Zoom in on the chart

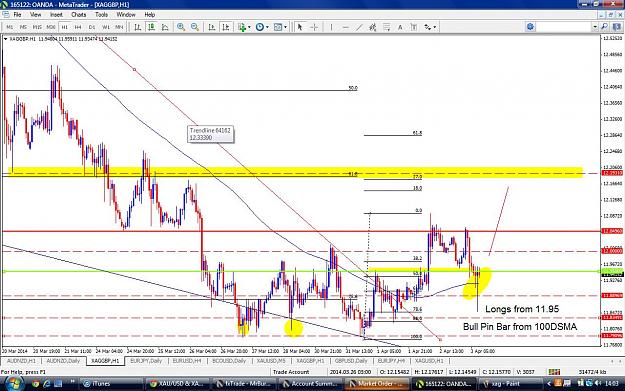point(181,27)
